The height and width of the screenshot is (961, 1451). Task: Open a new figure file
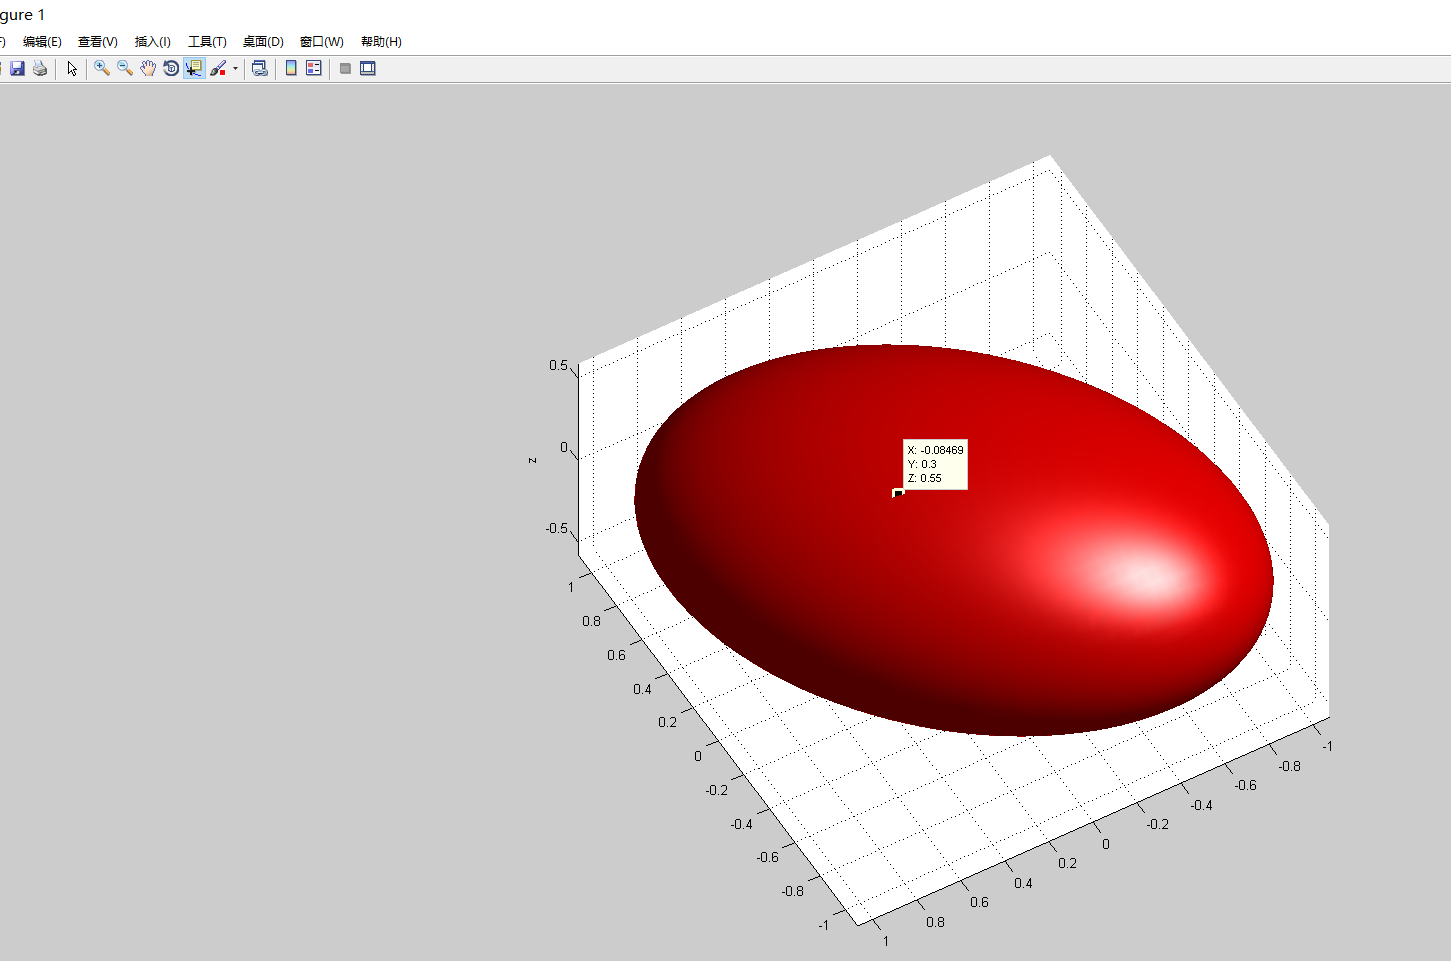(x=2, y=68)
